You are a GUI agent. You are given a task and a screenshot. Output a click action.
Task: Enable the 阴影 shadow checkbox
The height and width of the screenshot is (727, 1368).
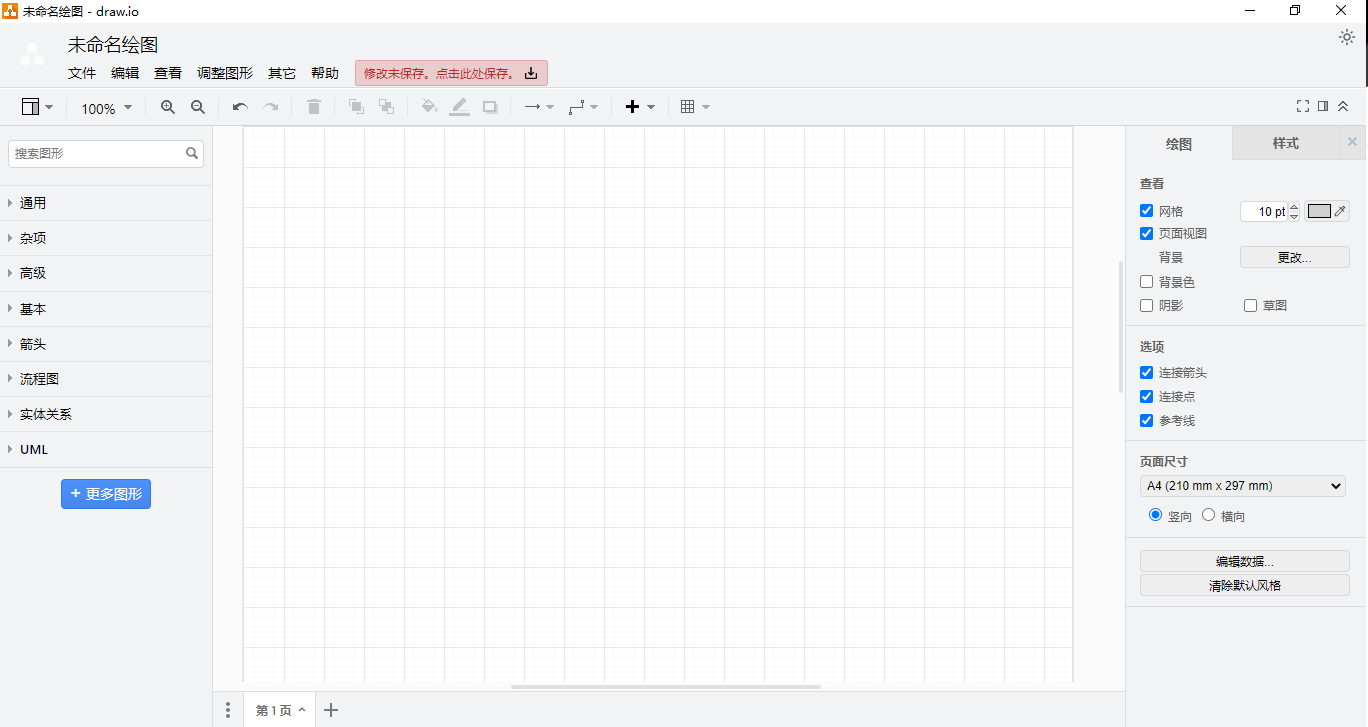point(1147,306)
